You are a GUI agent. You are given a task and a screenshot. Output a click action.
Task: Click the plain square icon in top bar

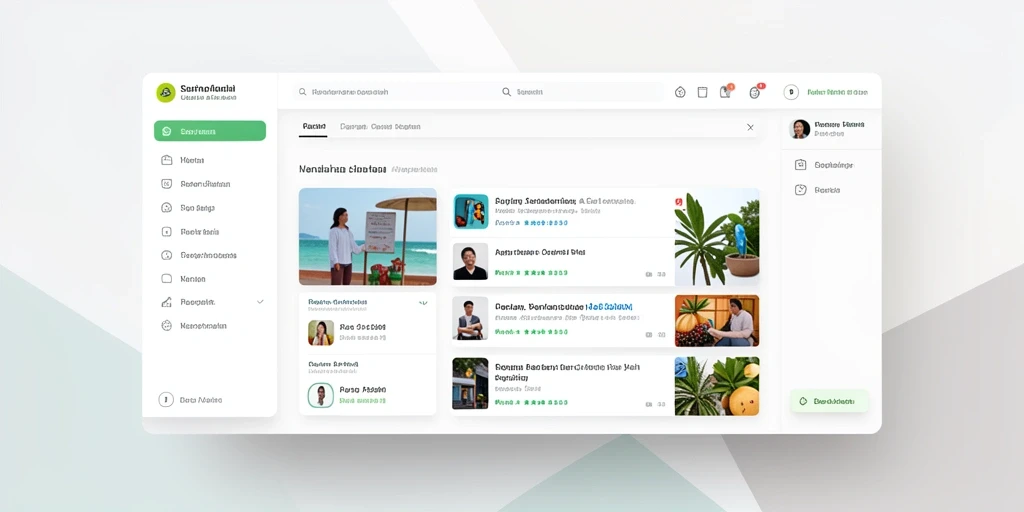(x=703, y=92)
